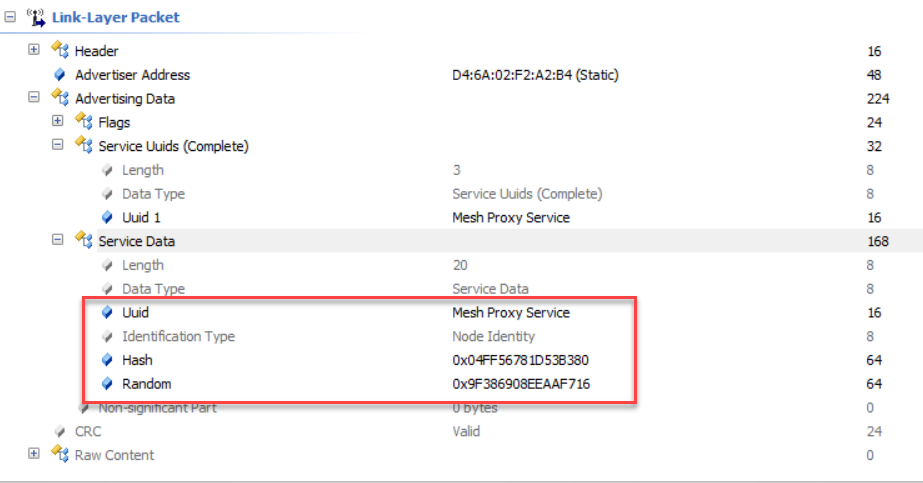Select the Identification Type row

click(x=178, y=336)
